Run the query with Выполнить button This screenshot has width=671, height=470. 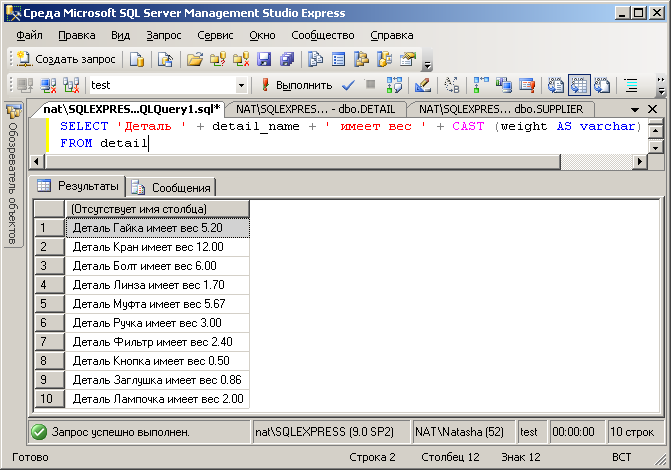[297, 85]
